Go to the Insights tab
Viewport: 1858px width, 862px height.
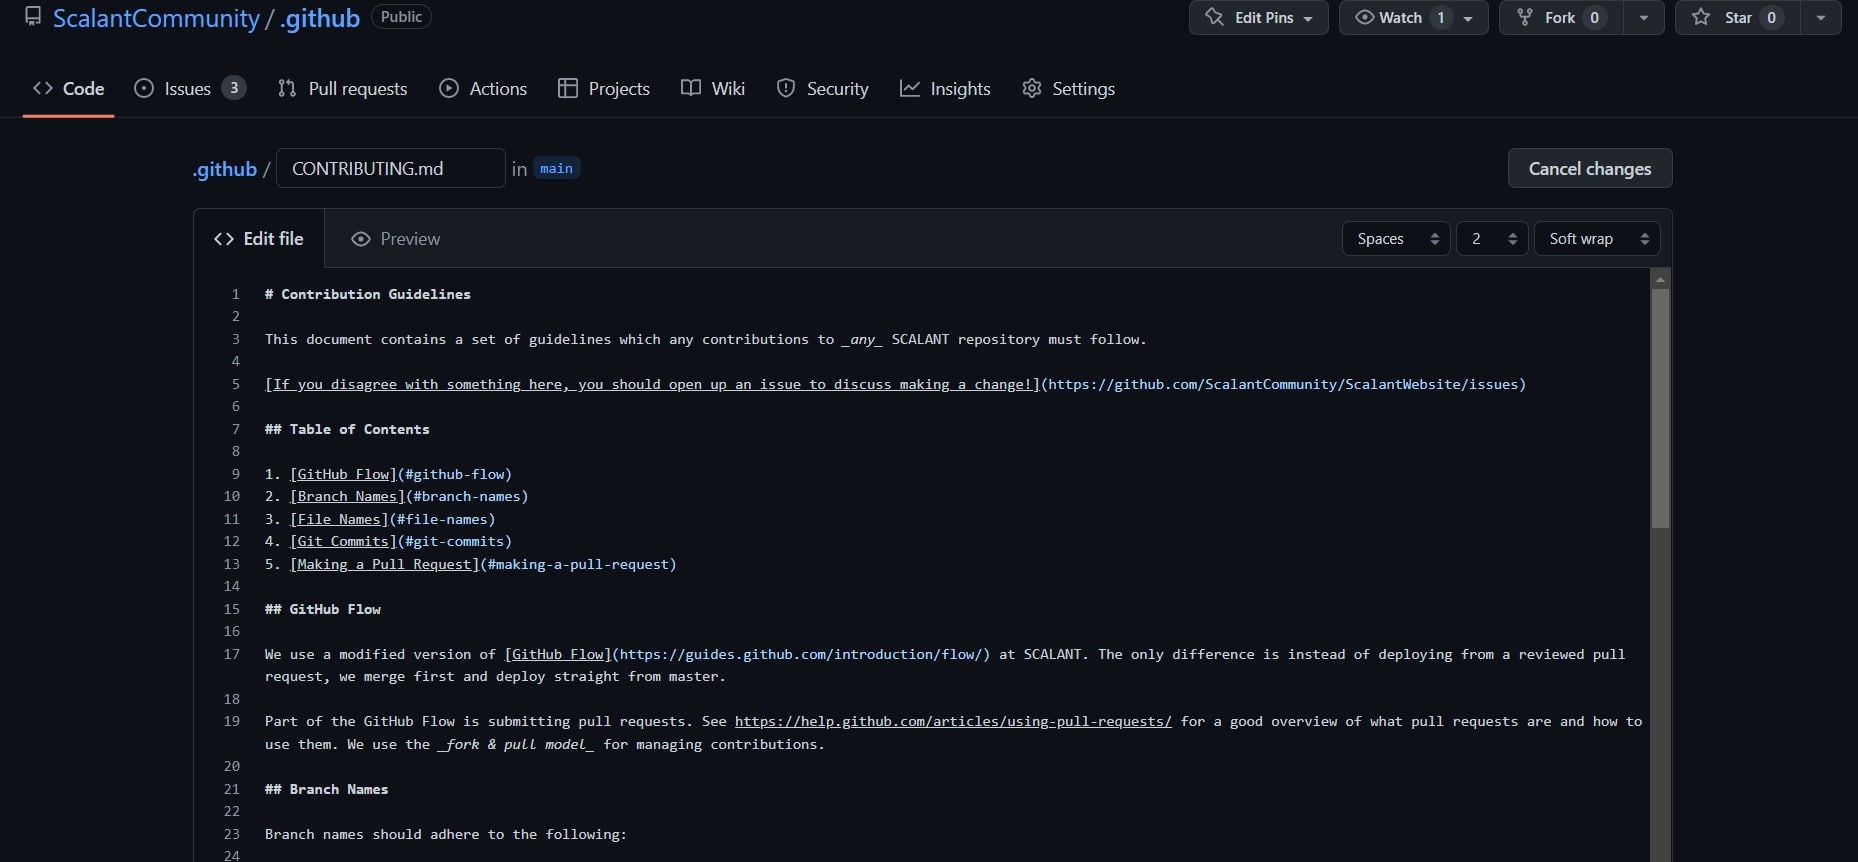click(945, 88)
